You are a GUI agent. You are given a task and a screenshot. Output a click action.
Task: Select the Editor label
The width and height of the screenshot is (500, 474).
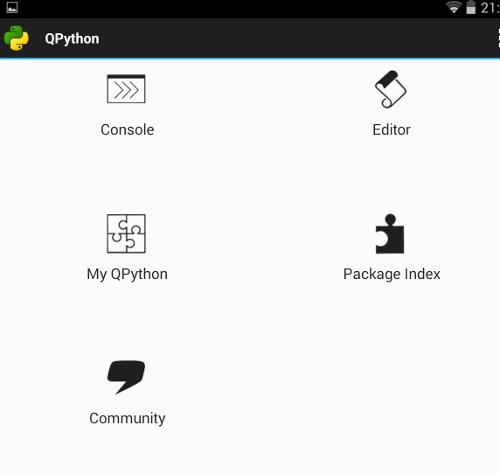[391, 130]
